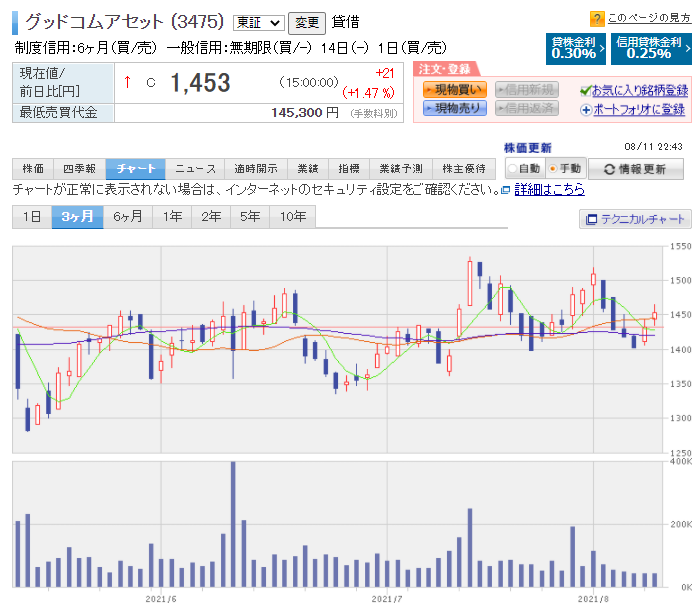
Task: Click the 200K volume axis label
Action: point(681,524)
